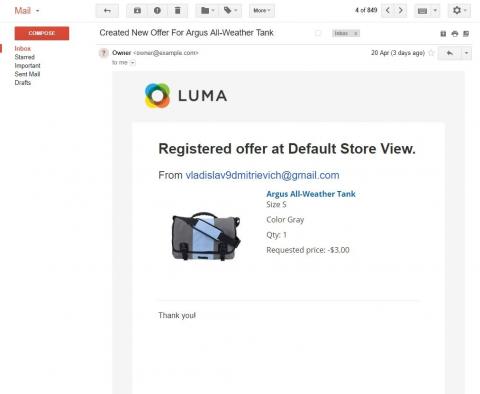Open the Move to folder dropdown

click(x=207, y=11)
